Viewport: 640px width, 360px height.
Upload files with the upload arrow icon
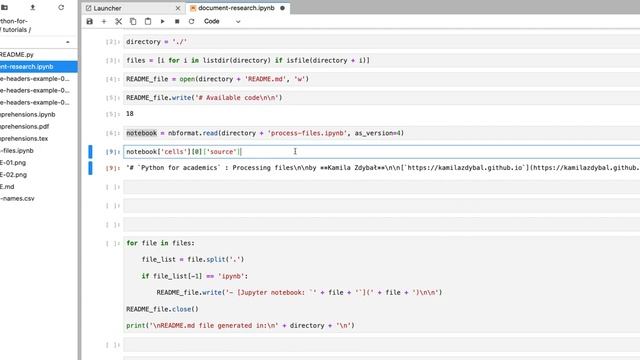[x=33, y=7]
